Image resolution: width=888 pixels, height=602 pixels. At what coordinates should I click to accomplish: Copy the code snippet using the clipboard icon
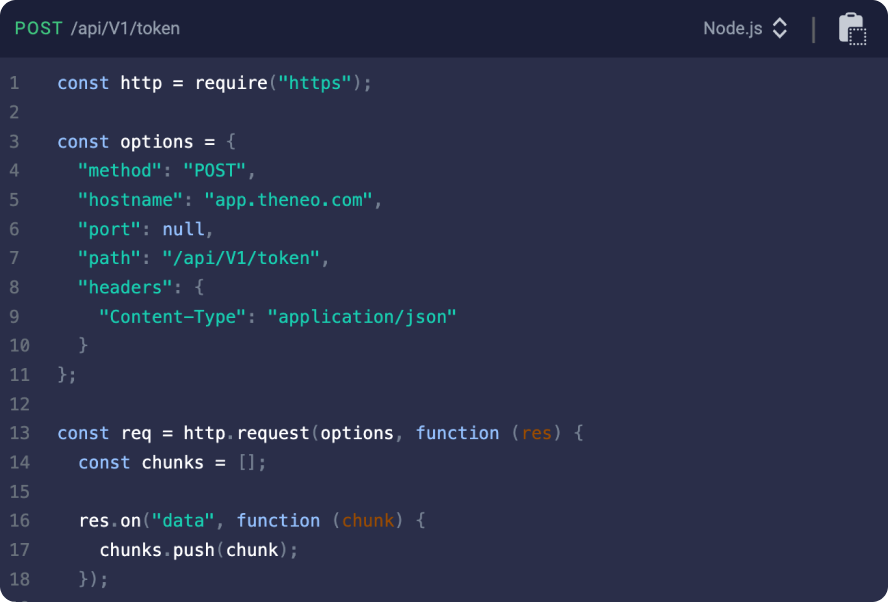[852, 28]
